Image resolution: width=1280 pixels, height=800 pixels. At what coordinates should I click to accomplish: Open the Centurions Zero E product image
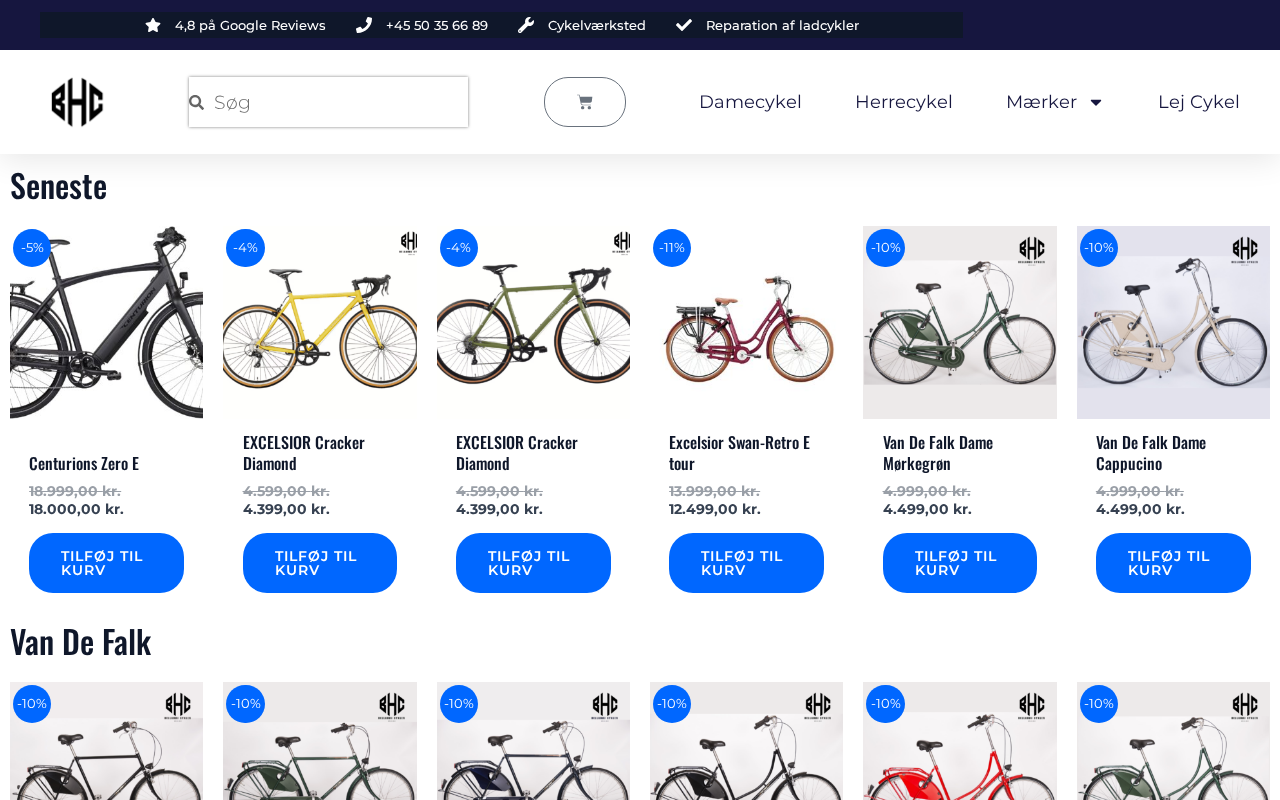coord(106,322)
